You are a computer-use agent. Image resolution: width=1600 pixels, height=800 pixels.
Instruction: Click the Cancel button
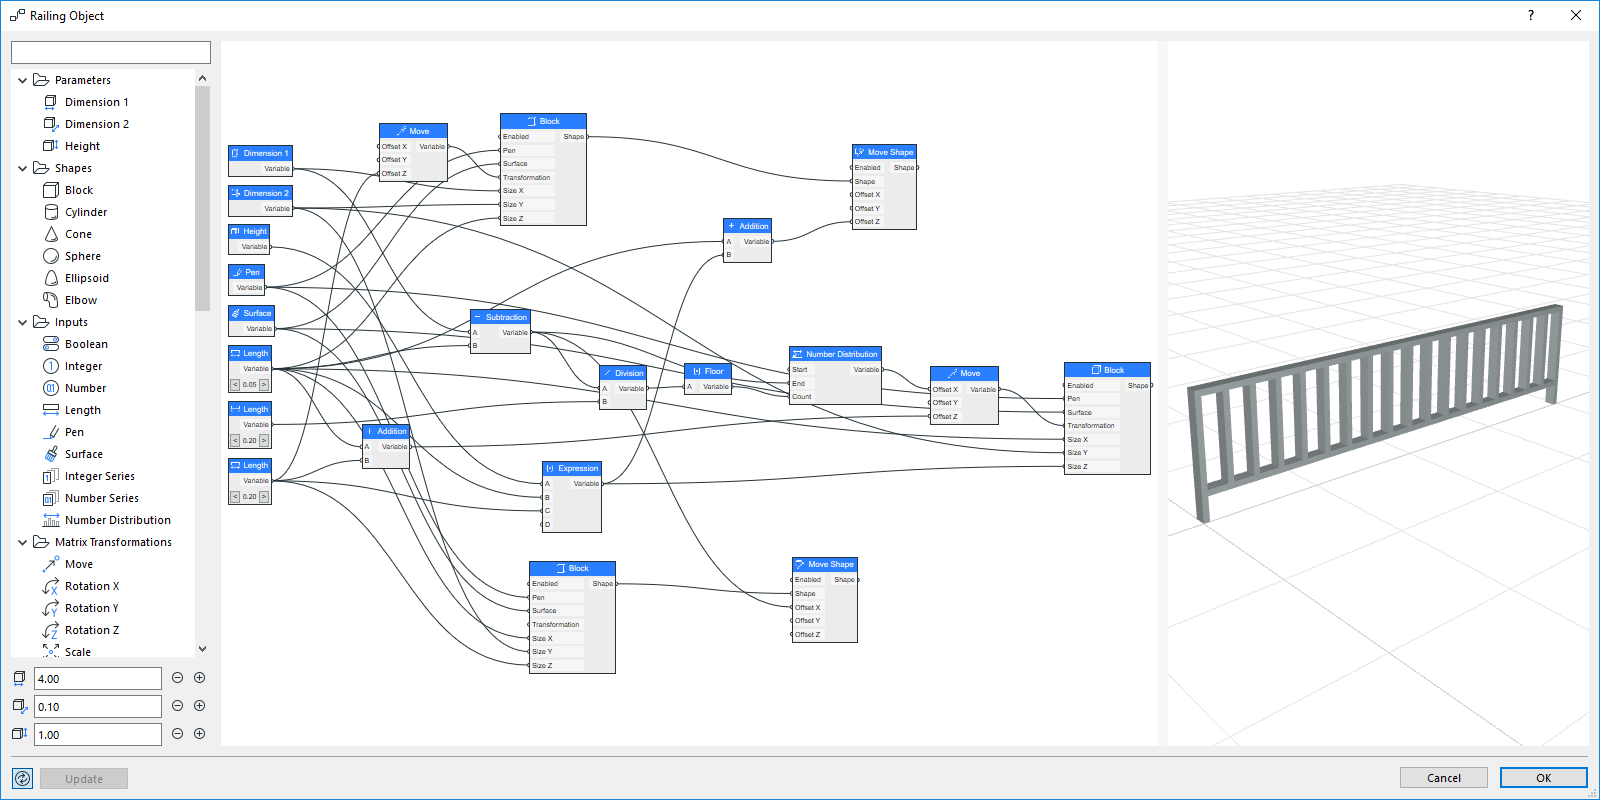[1443, 778]
